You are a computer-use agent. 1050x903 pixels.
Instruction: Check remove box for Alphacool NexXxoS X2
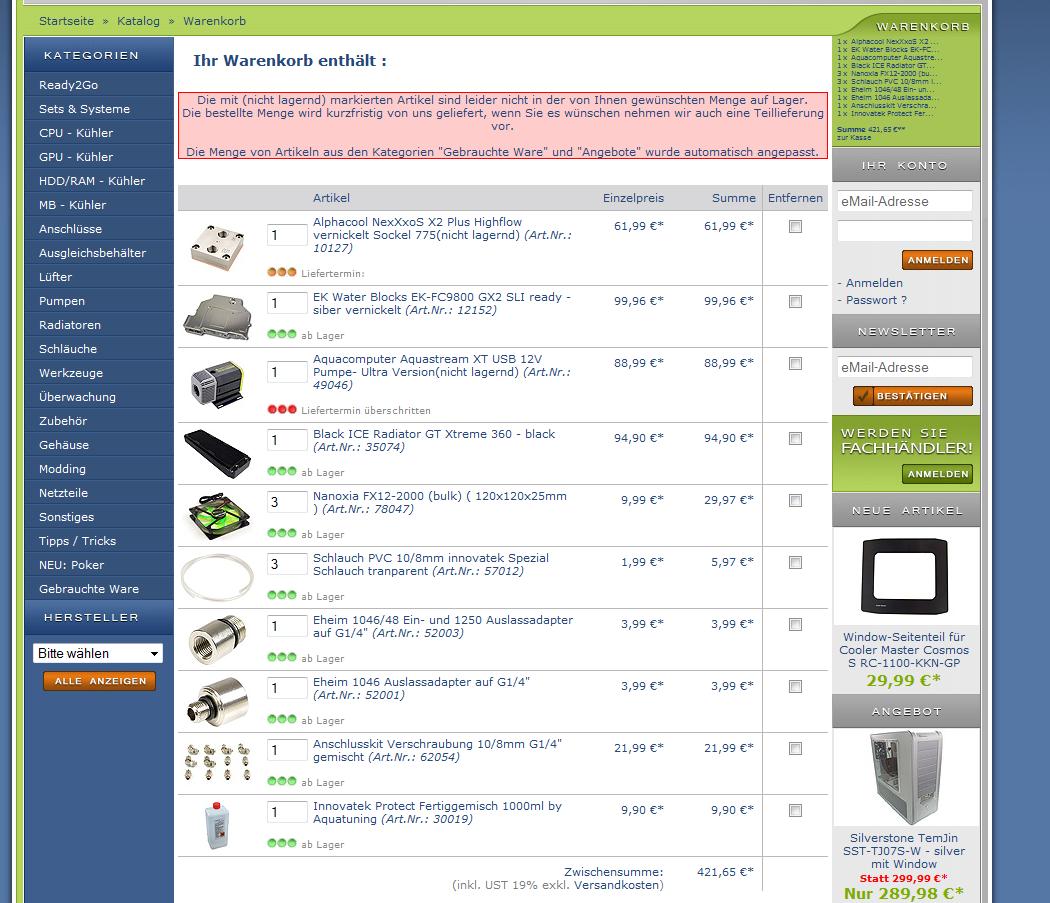pos(796,226)
